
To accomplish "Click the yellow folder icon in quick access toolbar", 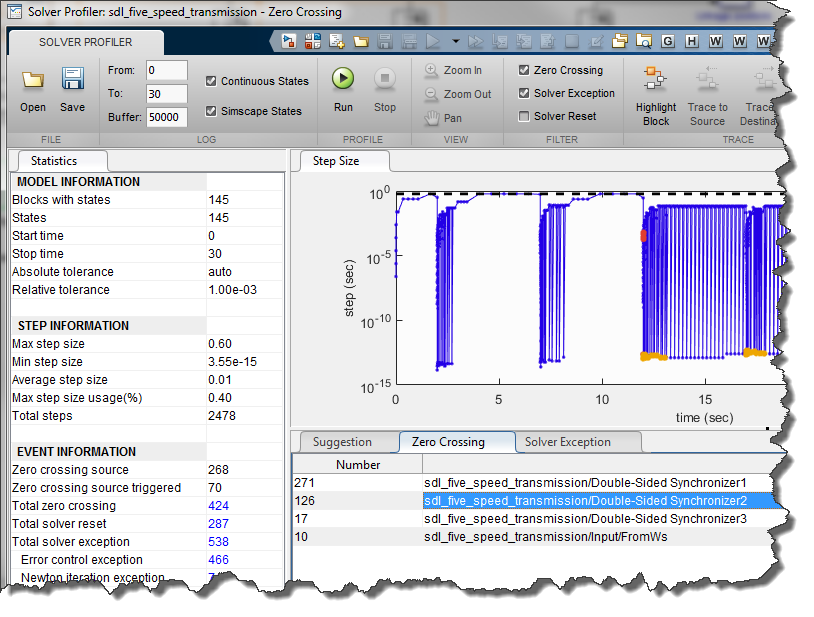I will coord(360,41).
